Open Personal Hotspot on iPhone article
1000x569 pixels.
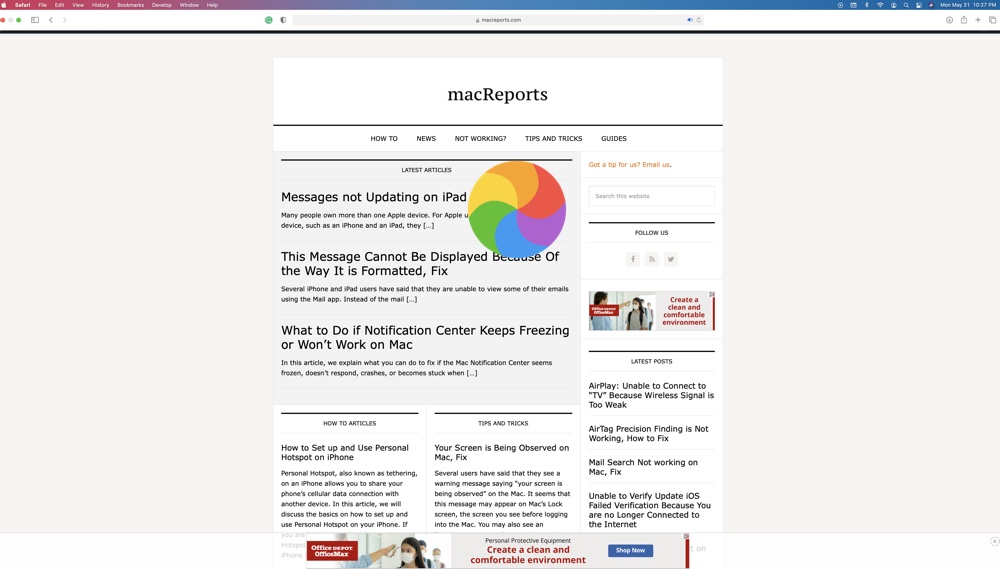(x=344, y=452)
